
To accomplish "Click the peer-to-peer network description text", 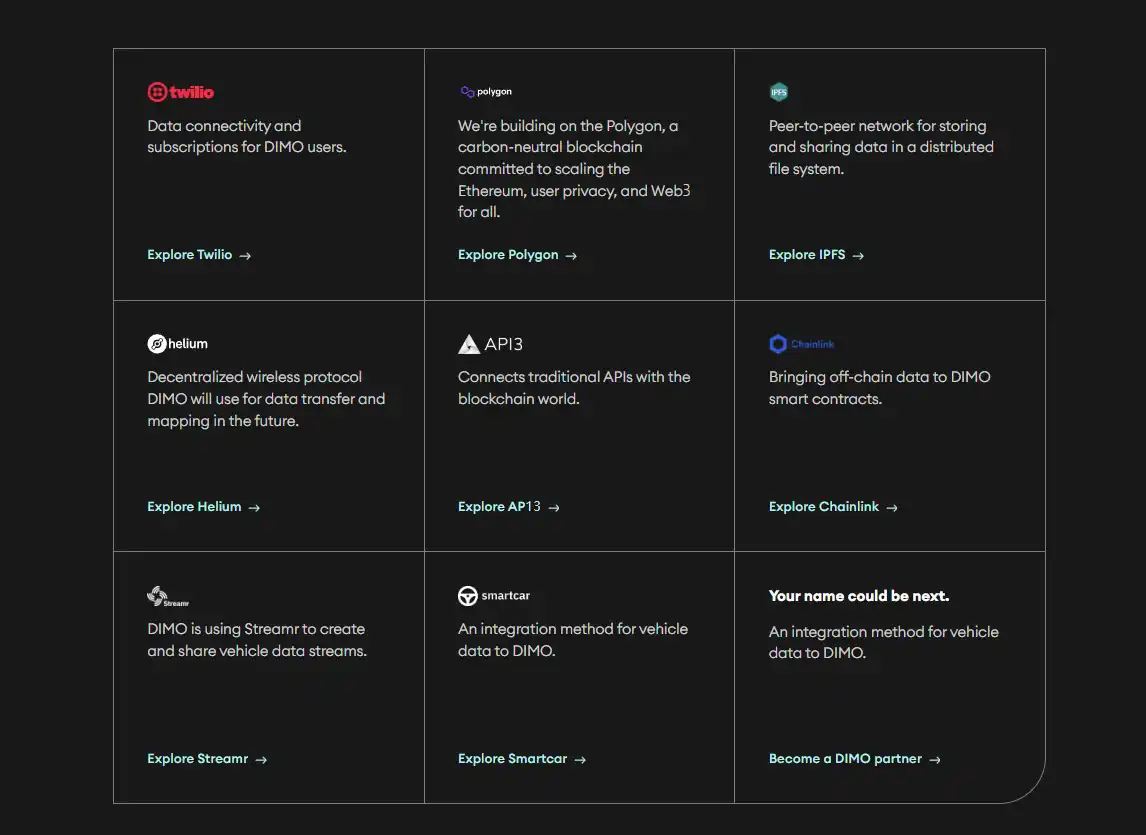I will (x=881, y=147).
